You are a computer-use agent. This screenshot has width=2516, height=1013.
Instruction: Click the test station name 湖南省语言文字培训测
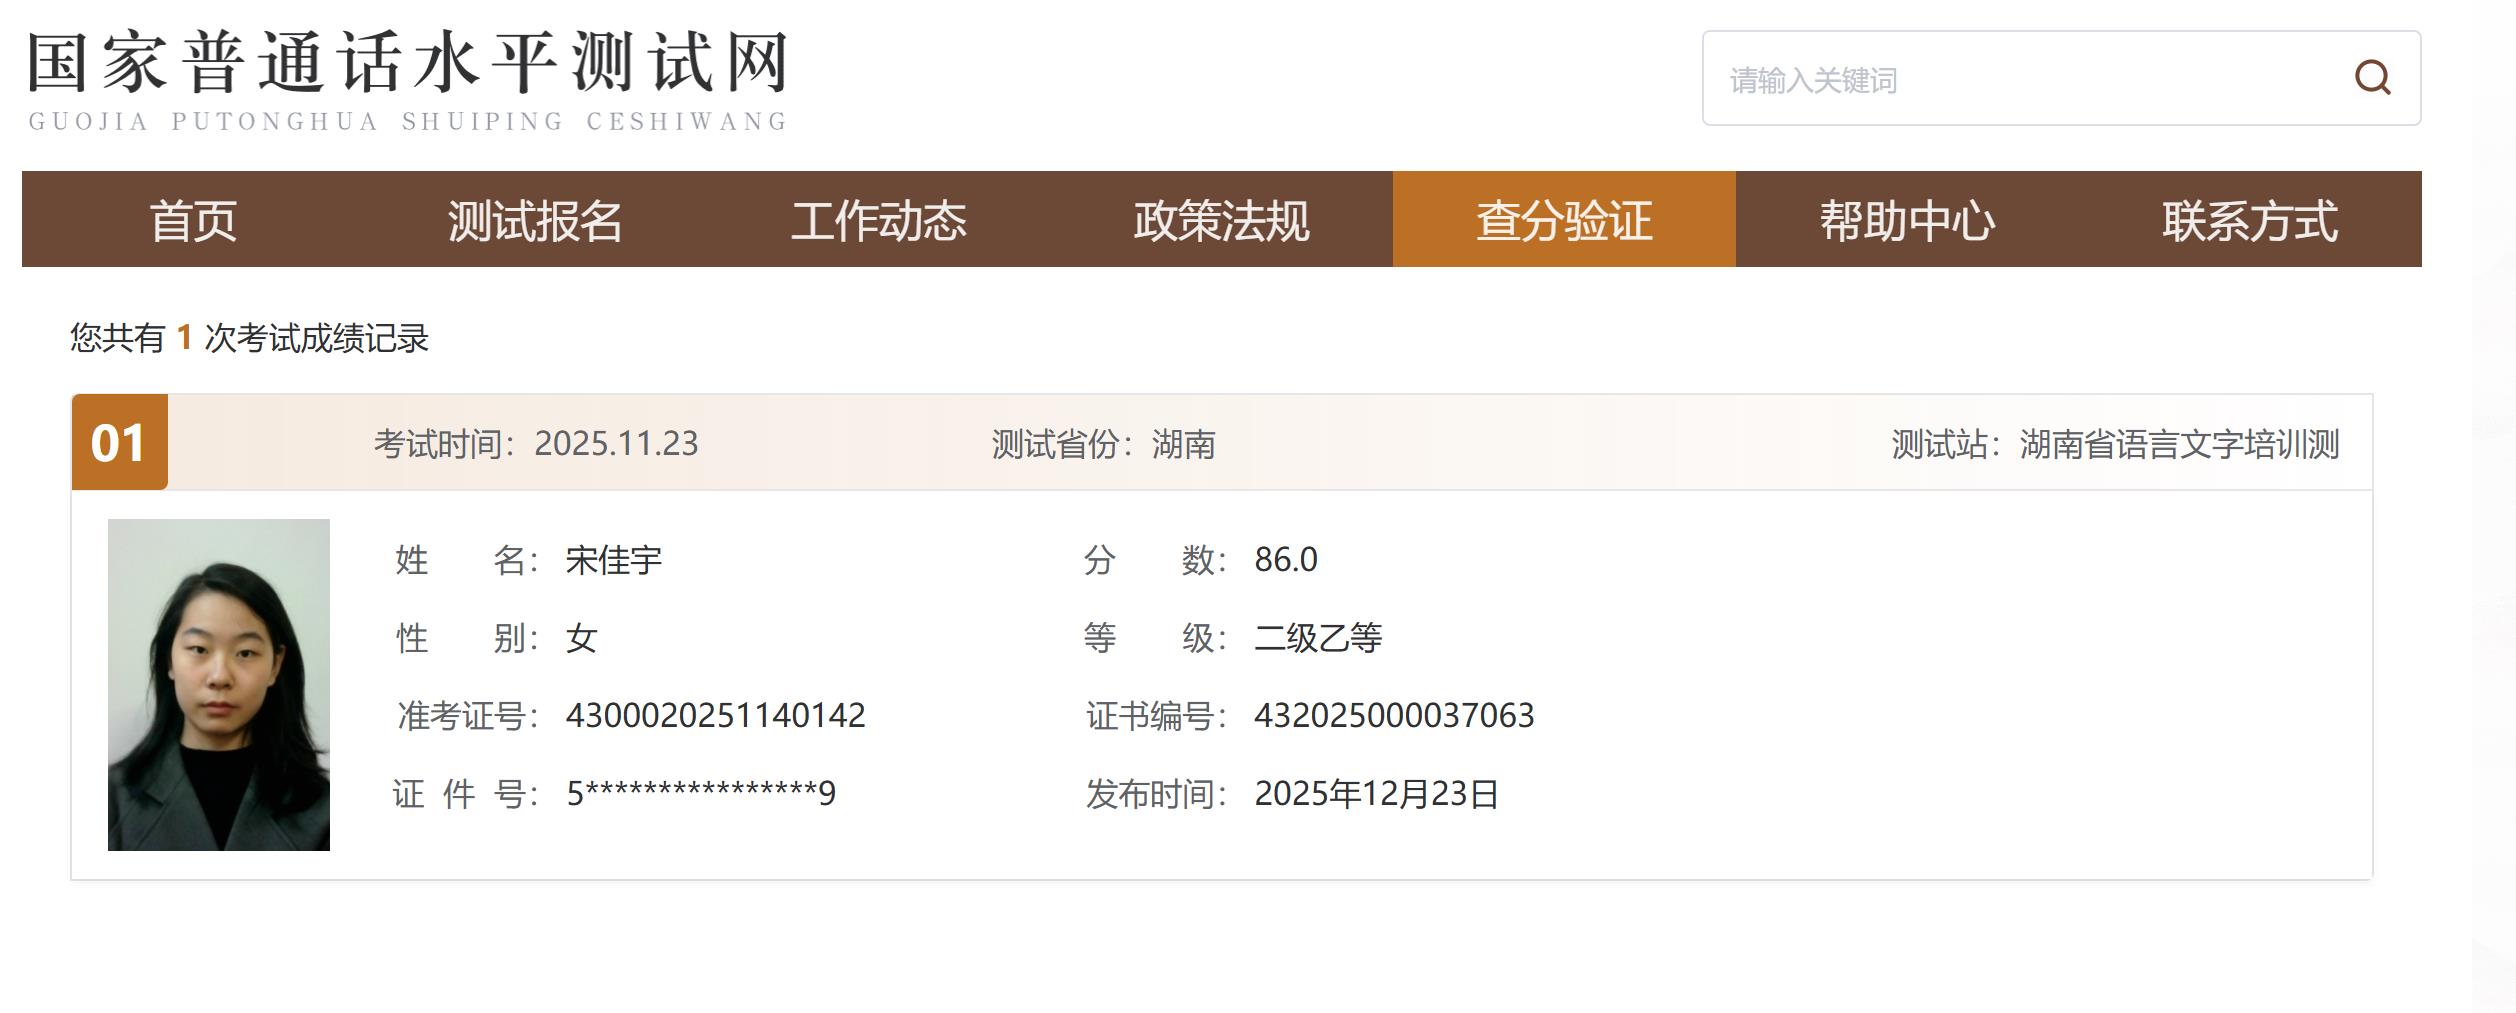(x=2179, y=444)
